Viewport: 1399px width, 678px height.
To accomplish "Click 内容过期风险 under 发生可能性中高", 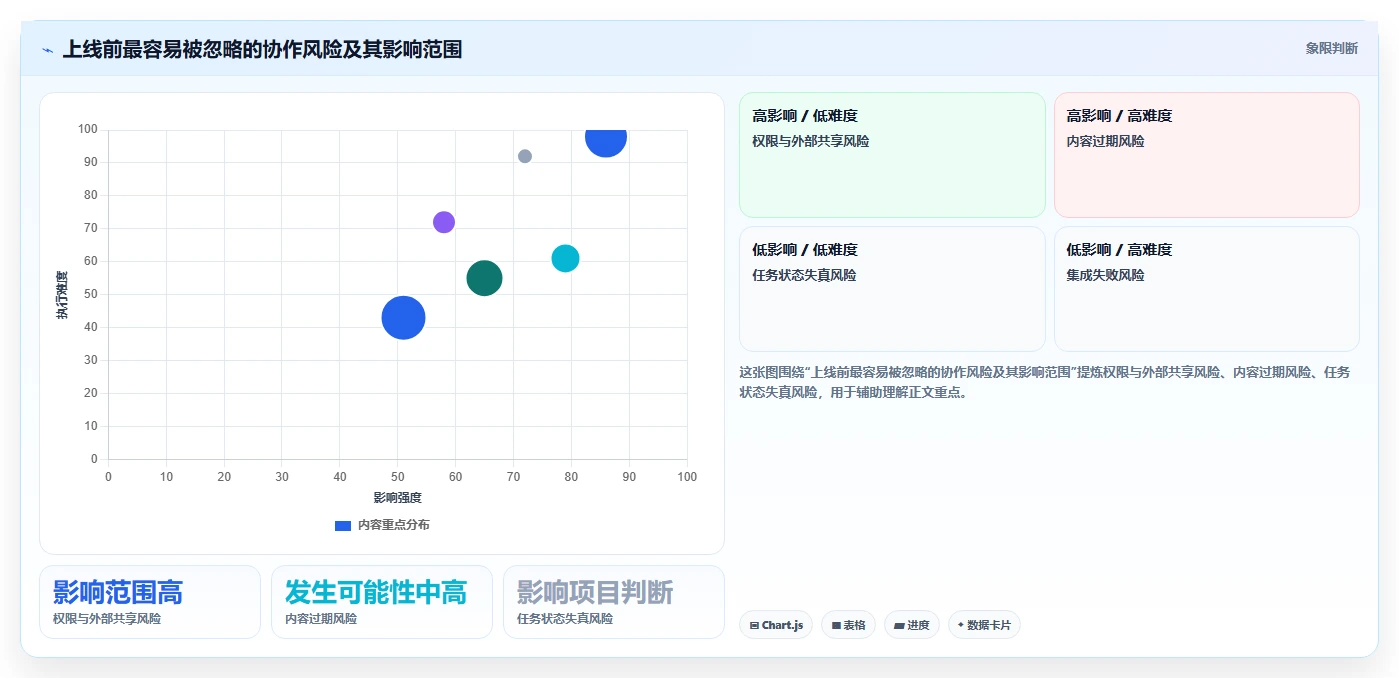I will pos(321,619).
